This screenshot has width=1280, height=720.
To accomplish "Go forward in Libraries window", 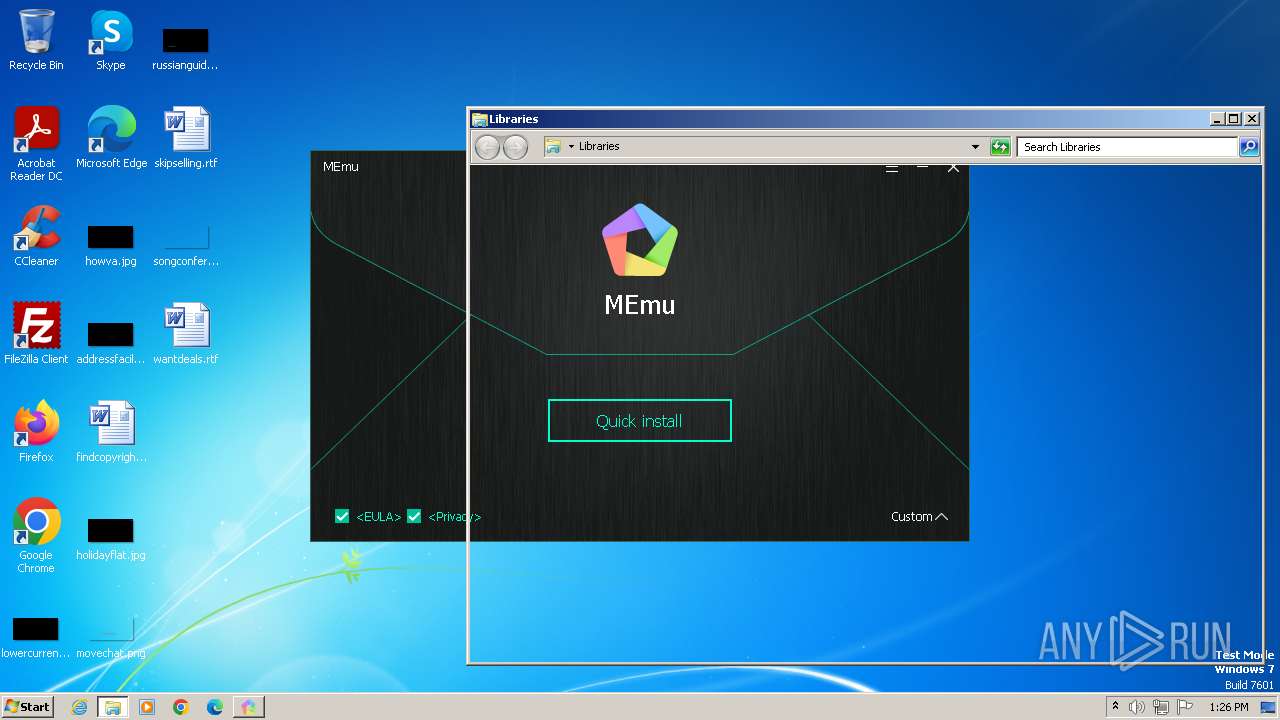I will [x=515, y=147].
